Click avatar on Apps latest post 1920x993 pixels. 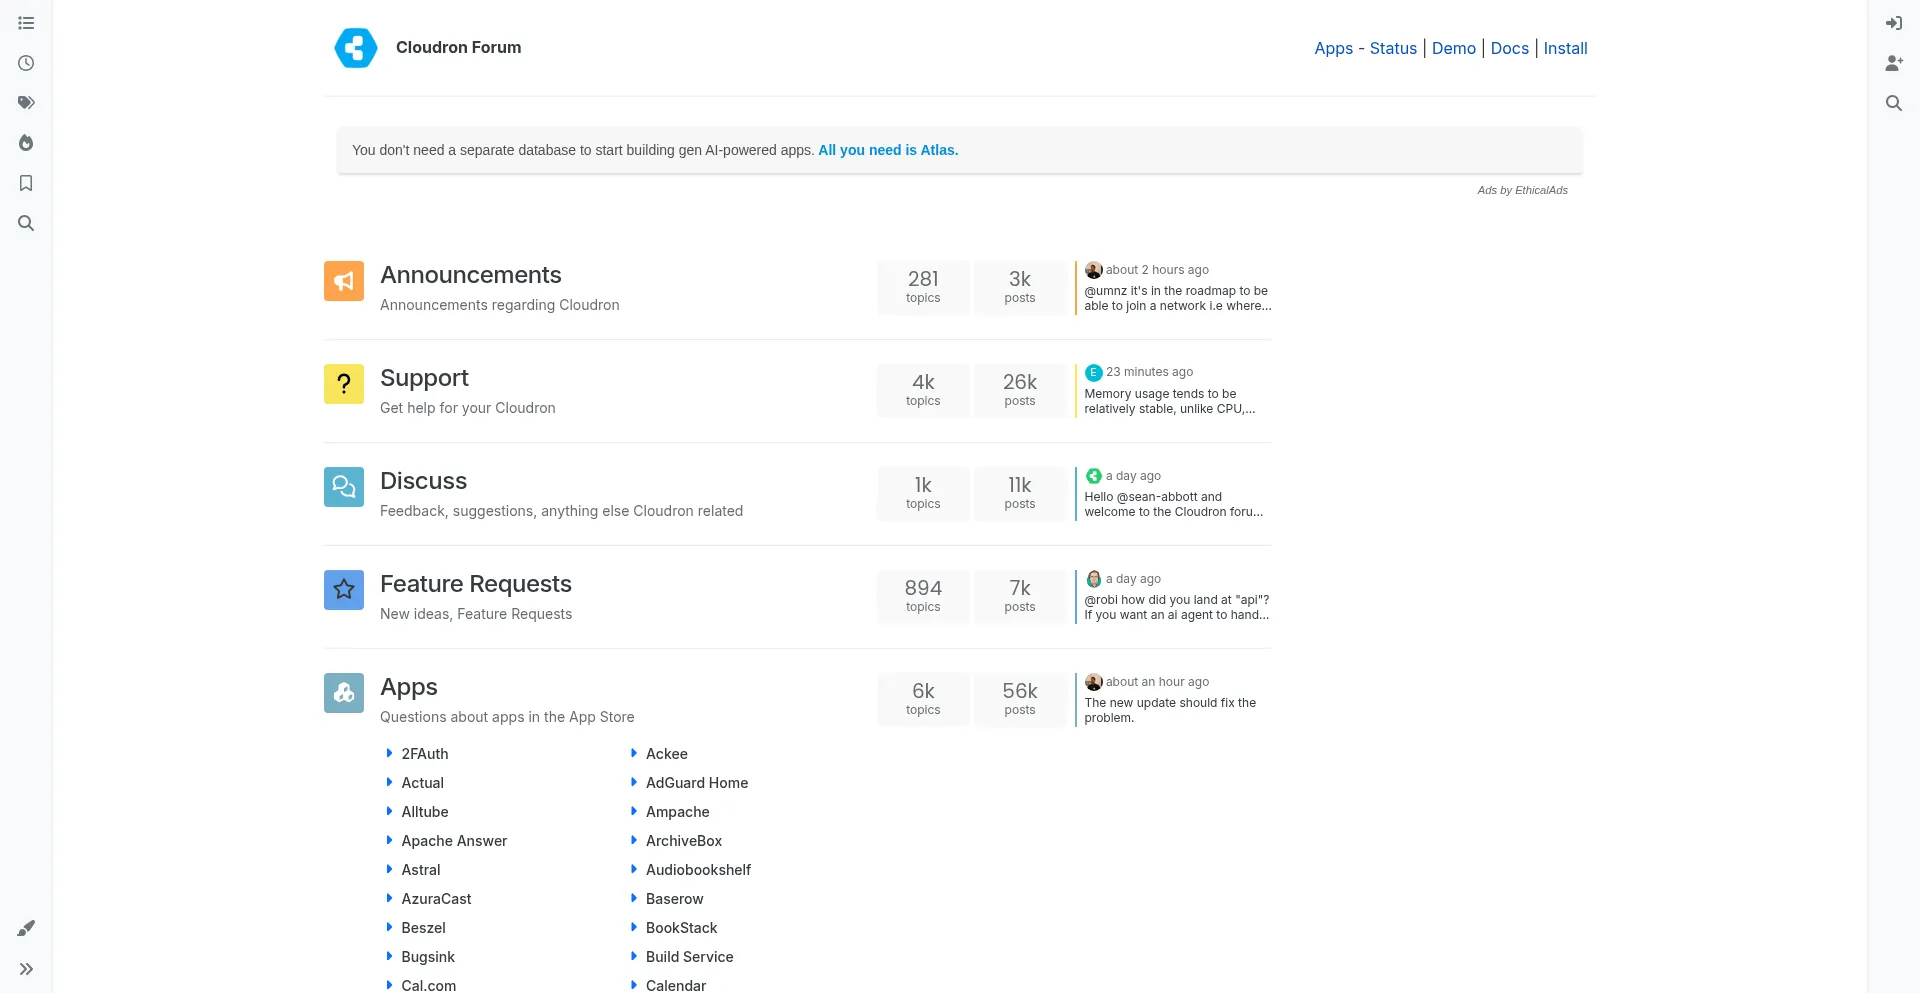[x=1094, y=682]
